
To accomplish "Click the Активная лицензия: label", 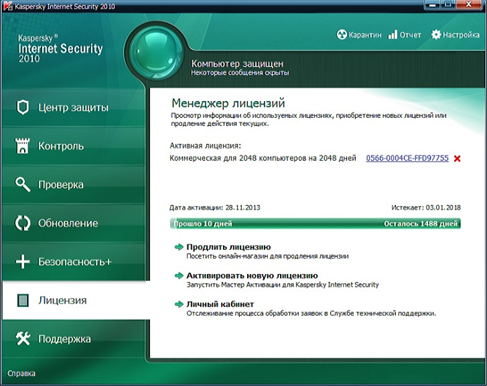I will tap(205, 146).
